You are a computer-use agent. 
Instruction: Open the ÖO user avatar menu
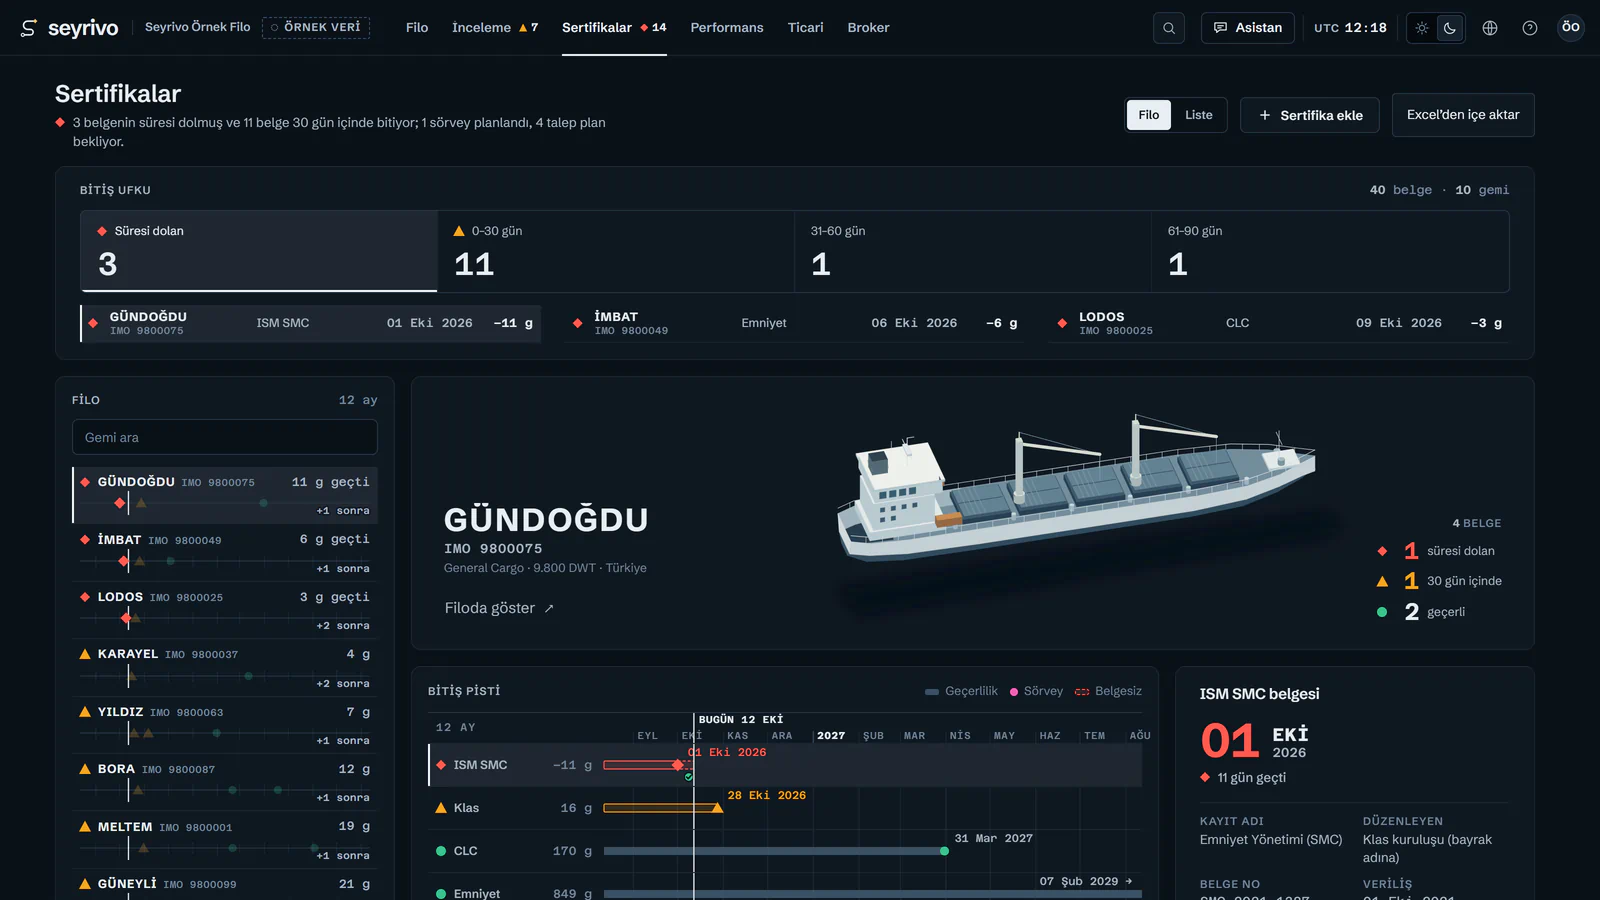(x=1571, y=27)
